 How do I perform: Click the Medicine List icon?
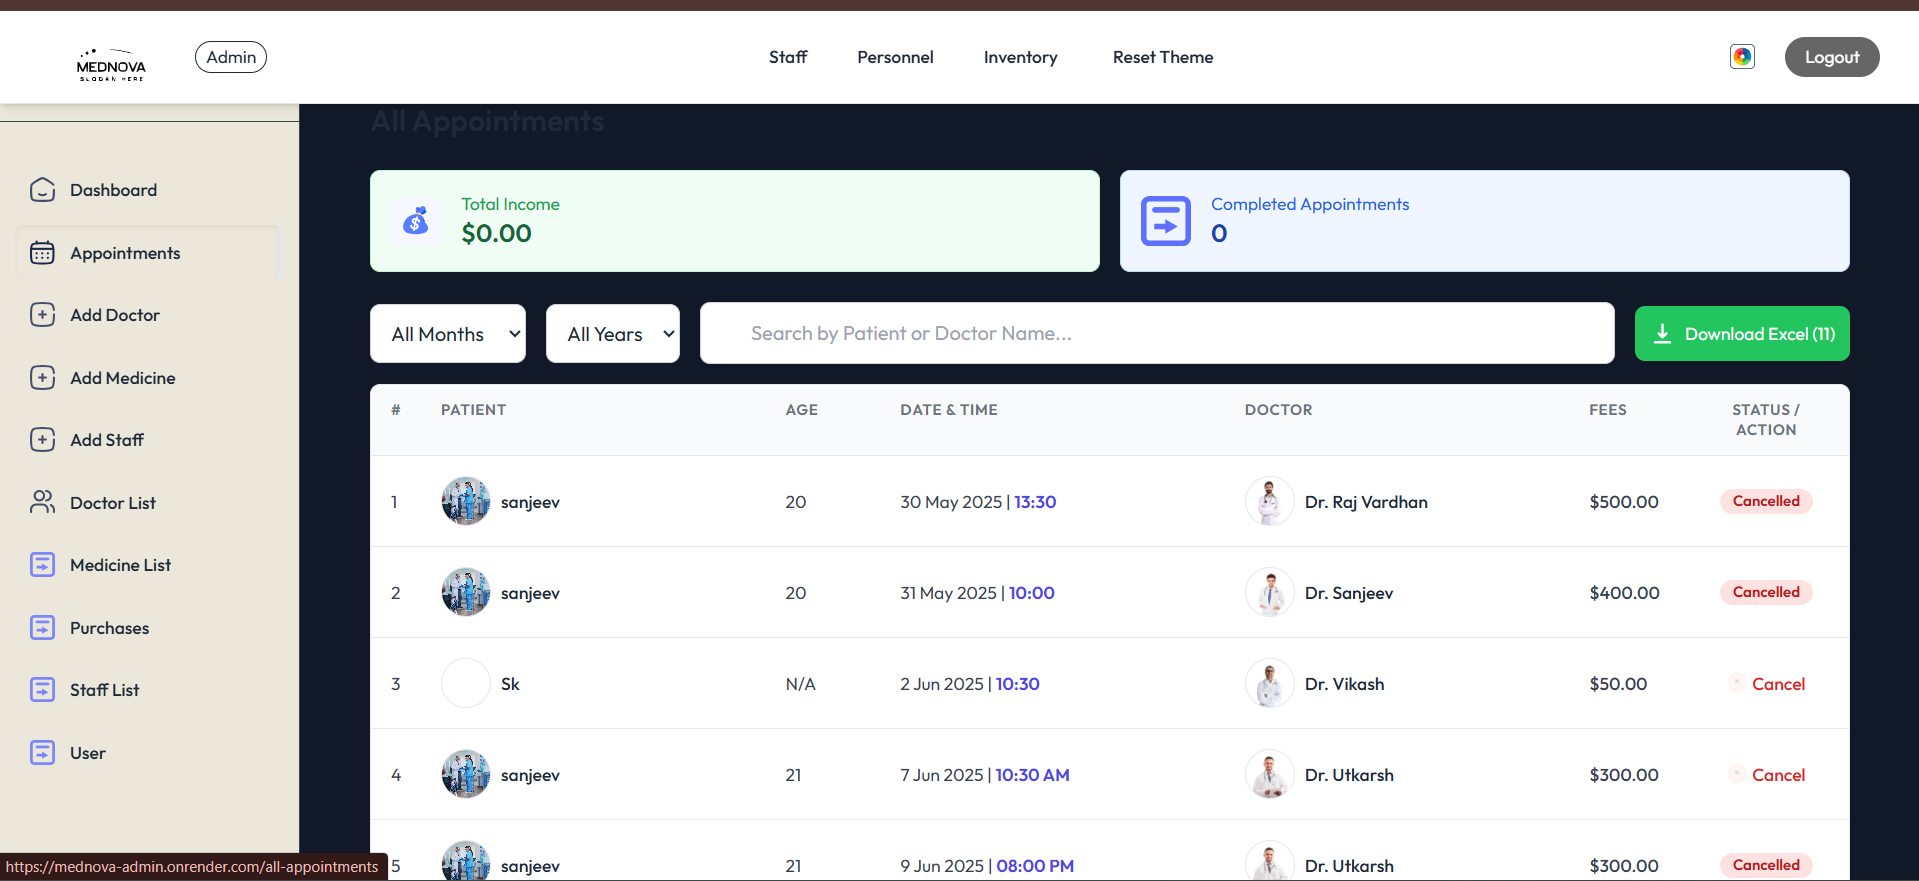pos(42,565)
